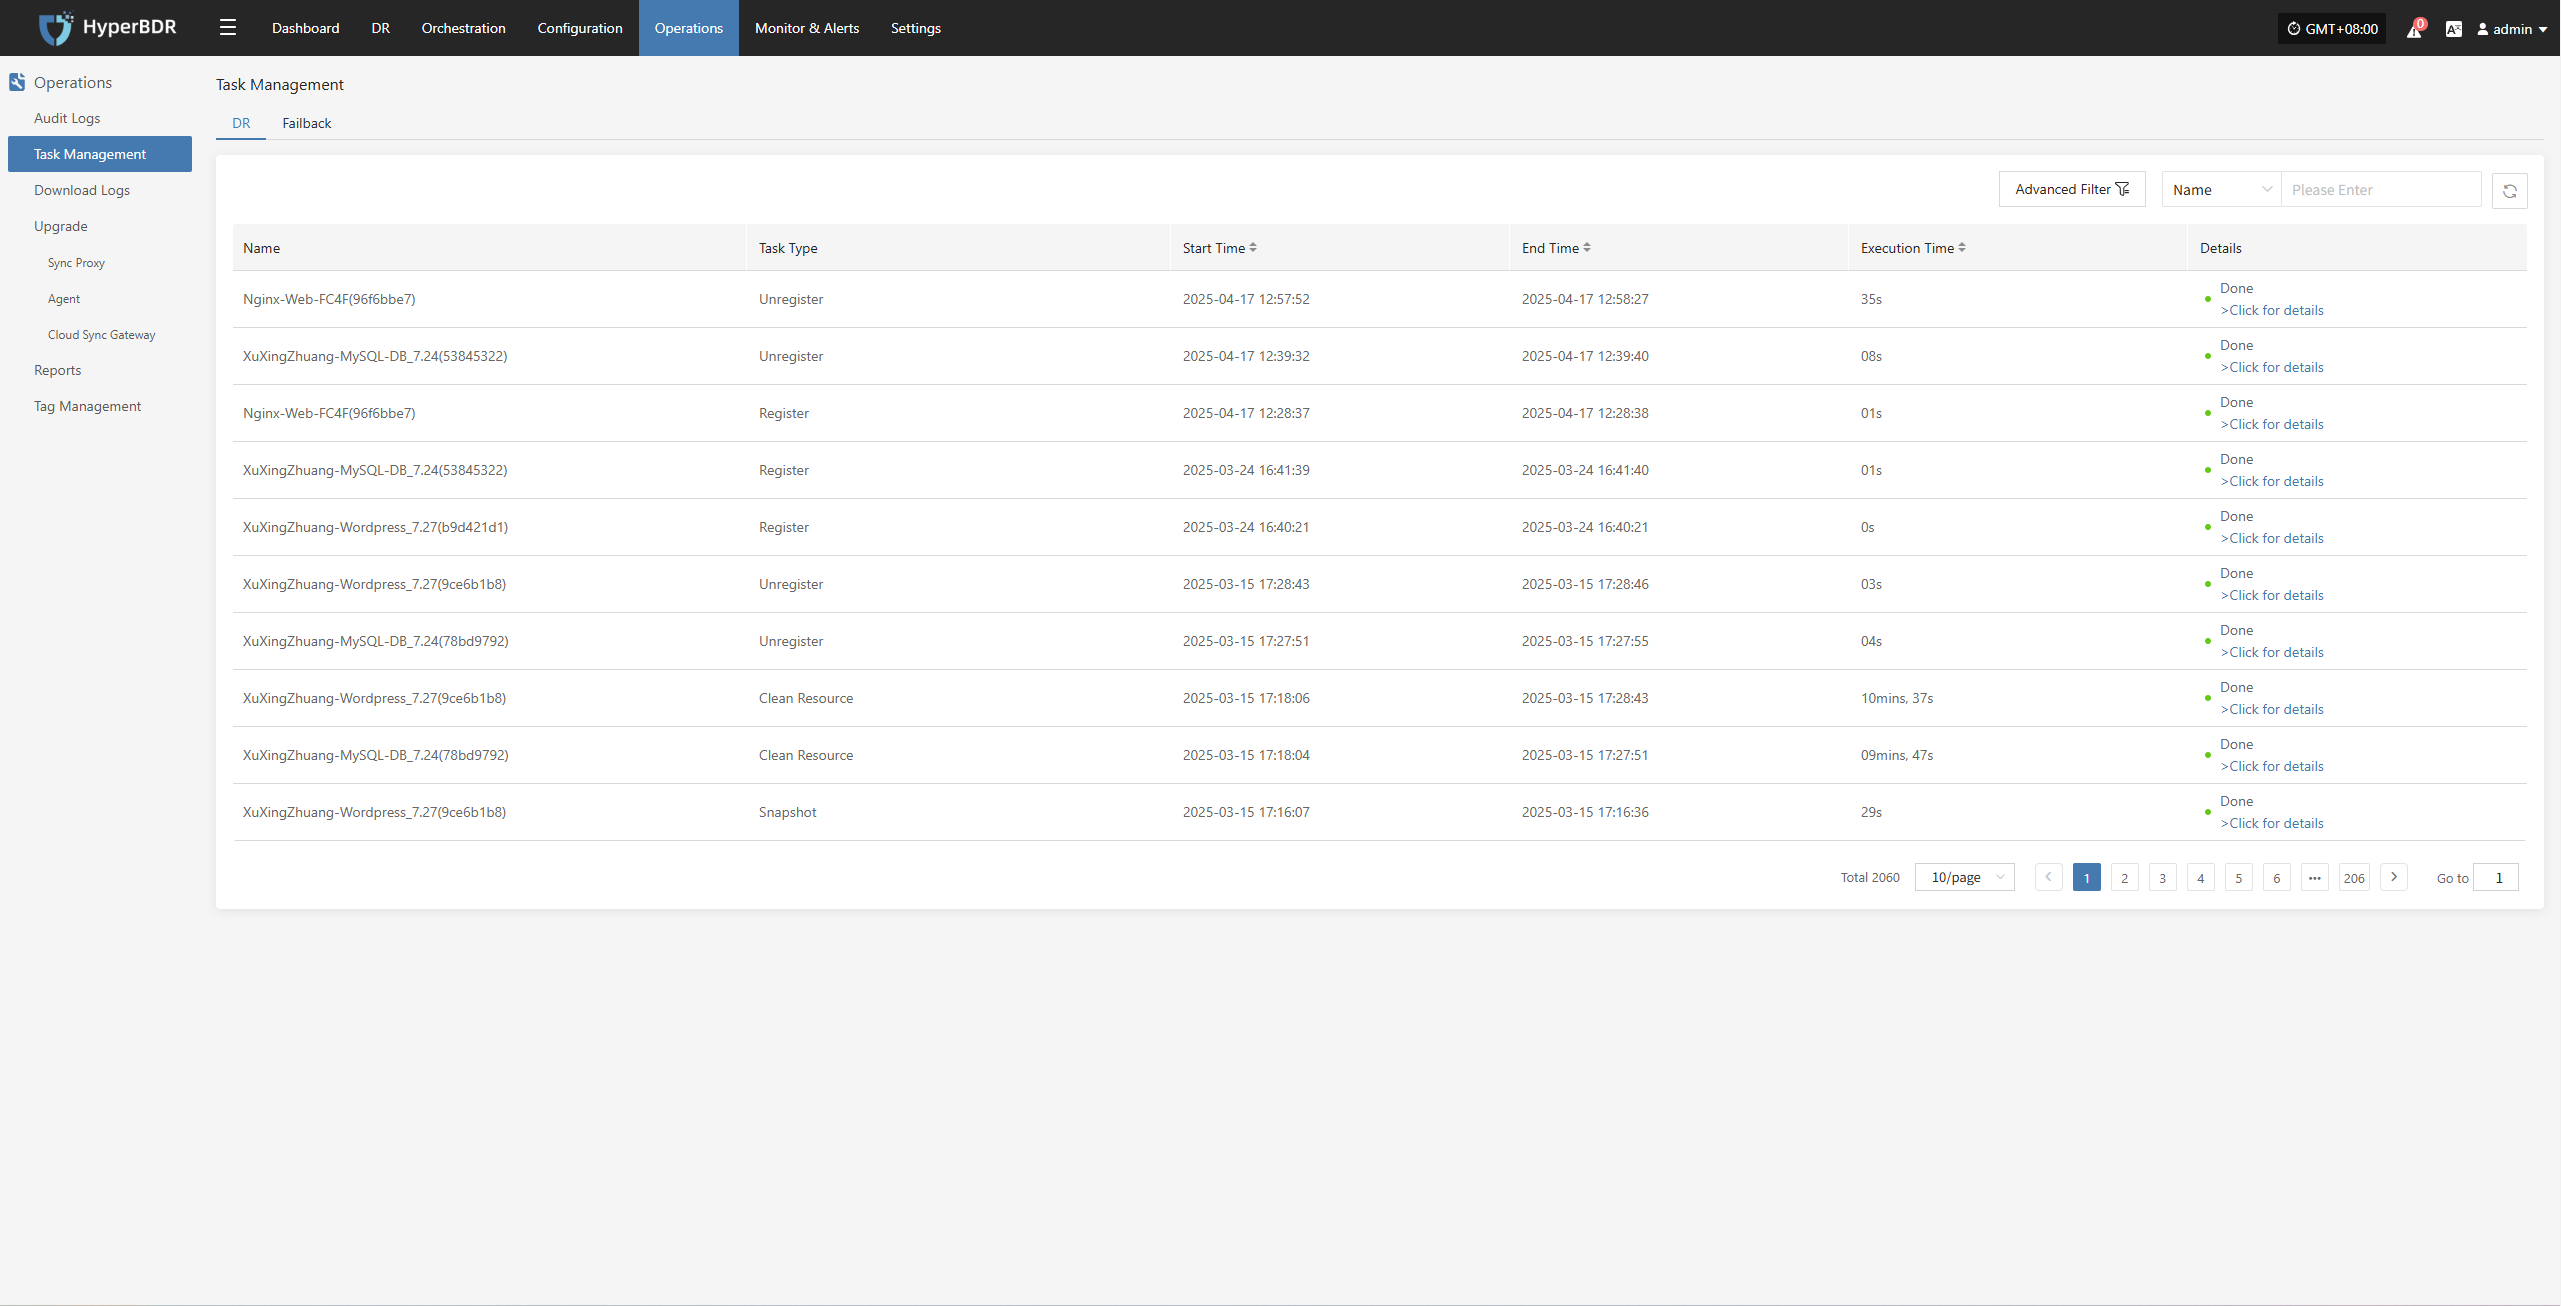This screenshot has height=1306, width=2561.
Task: Go to page 3
Action: [x=2162, y=877]
